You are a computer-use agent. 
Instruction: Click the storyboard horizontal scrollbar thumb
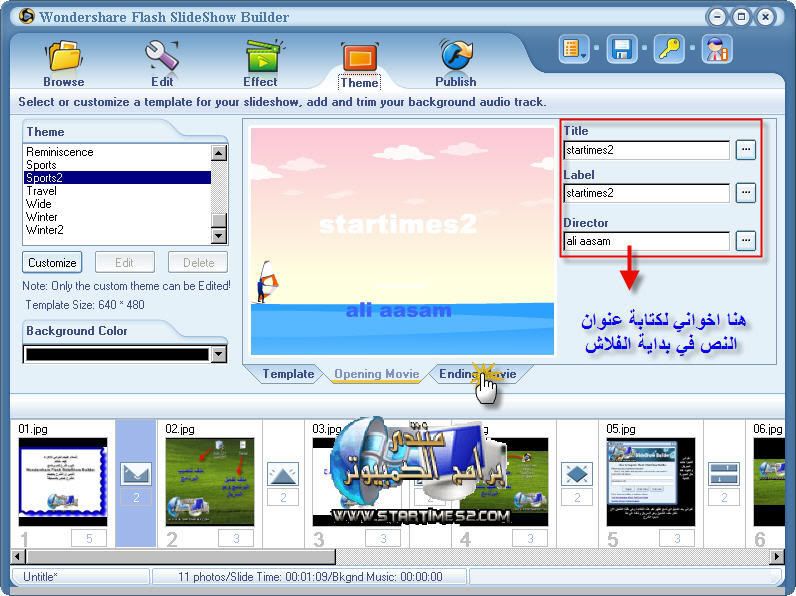[x=180, y=556]
